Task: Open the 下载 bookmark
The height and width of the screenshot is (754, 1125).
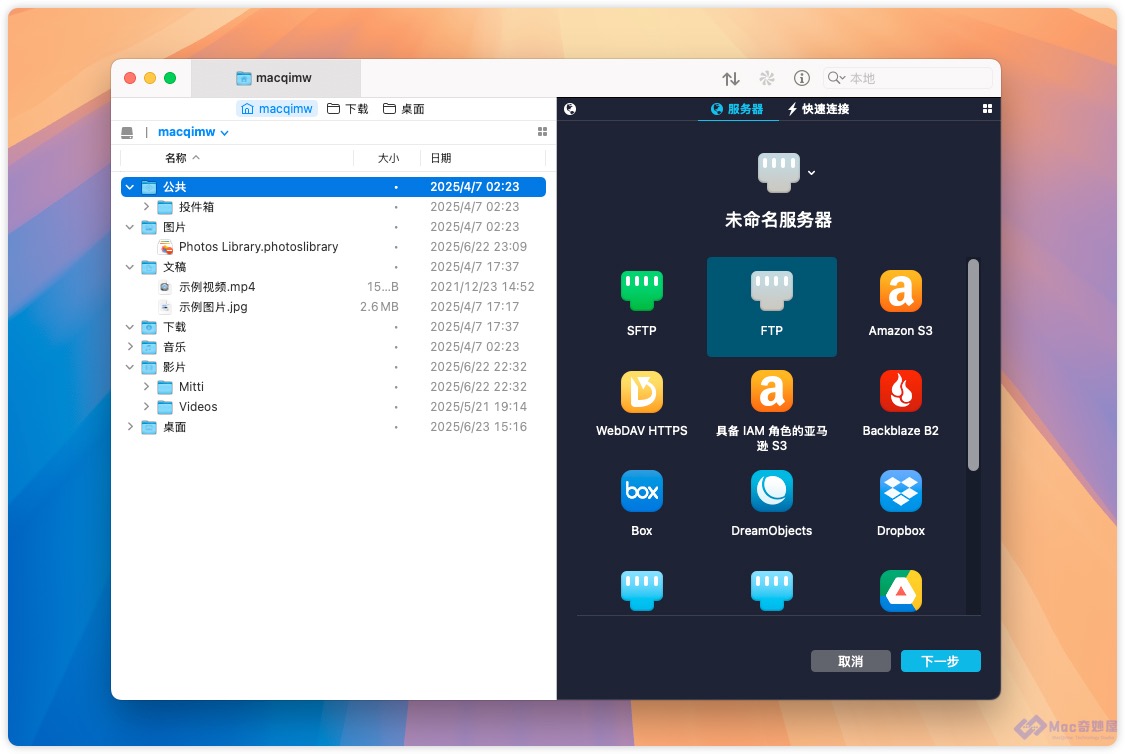Action: [x=347, y=109]
